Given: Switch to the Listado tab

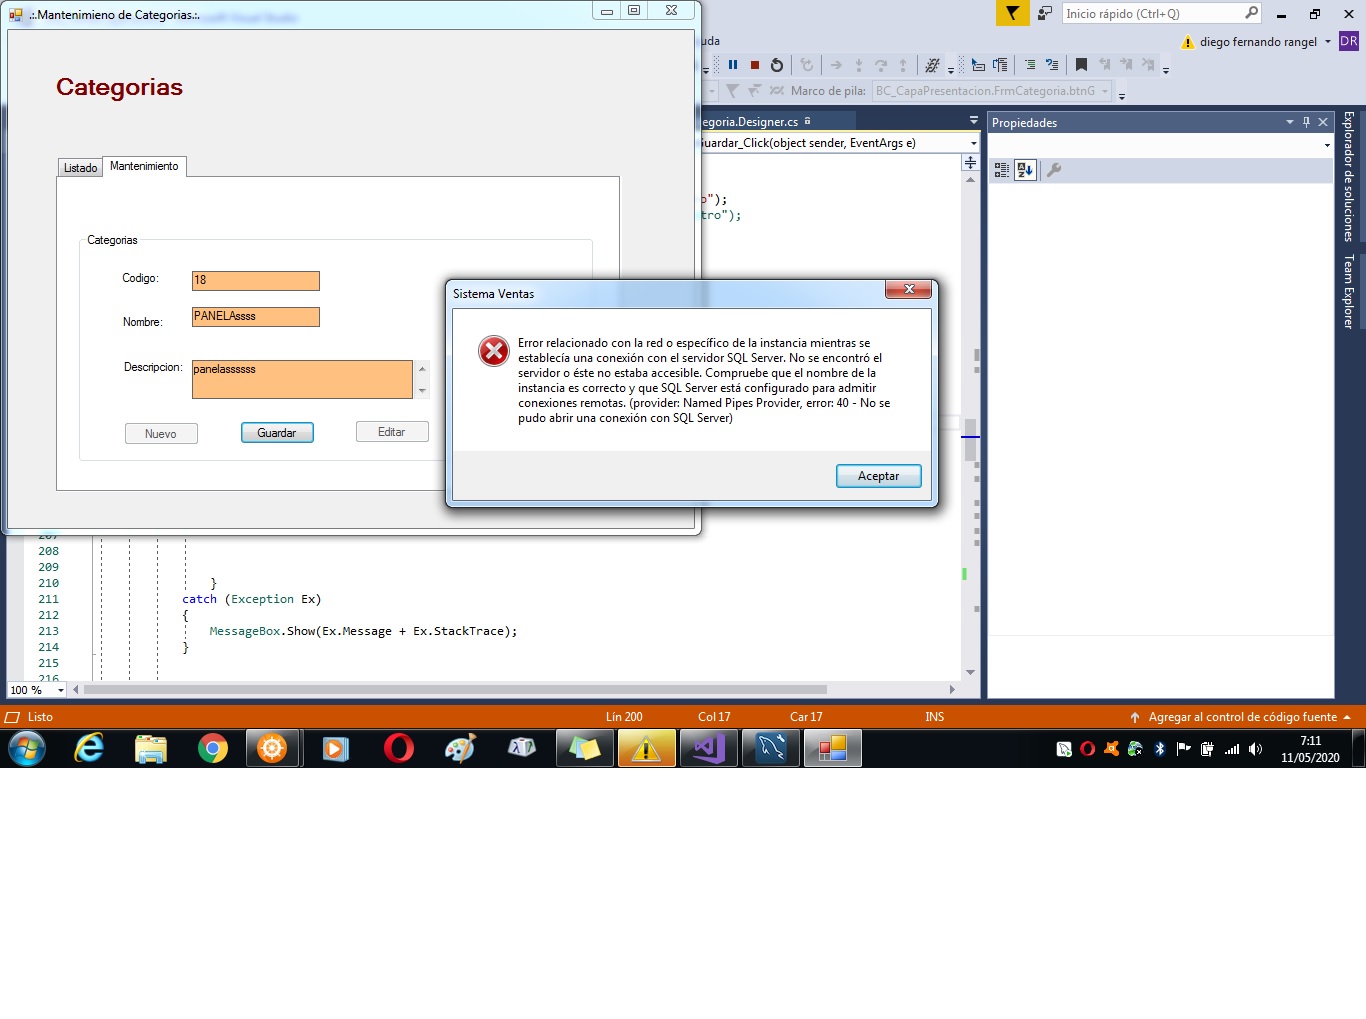Looking at the screenshot, I should (x=80, y=168).
